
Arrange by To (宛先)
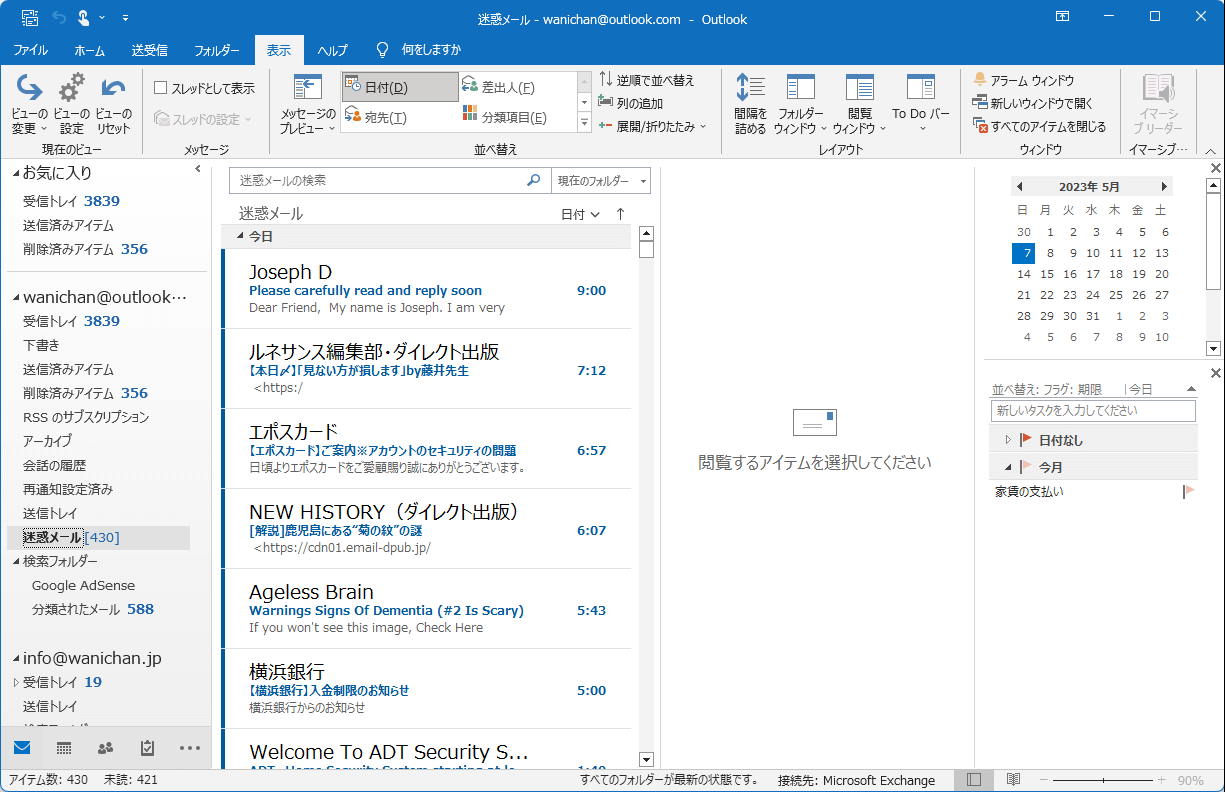click(x=400, y=117)
